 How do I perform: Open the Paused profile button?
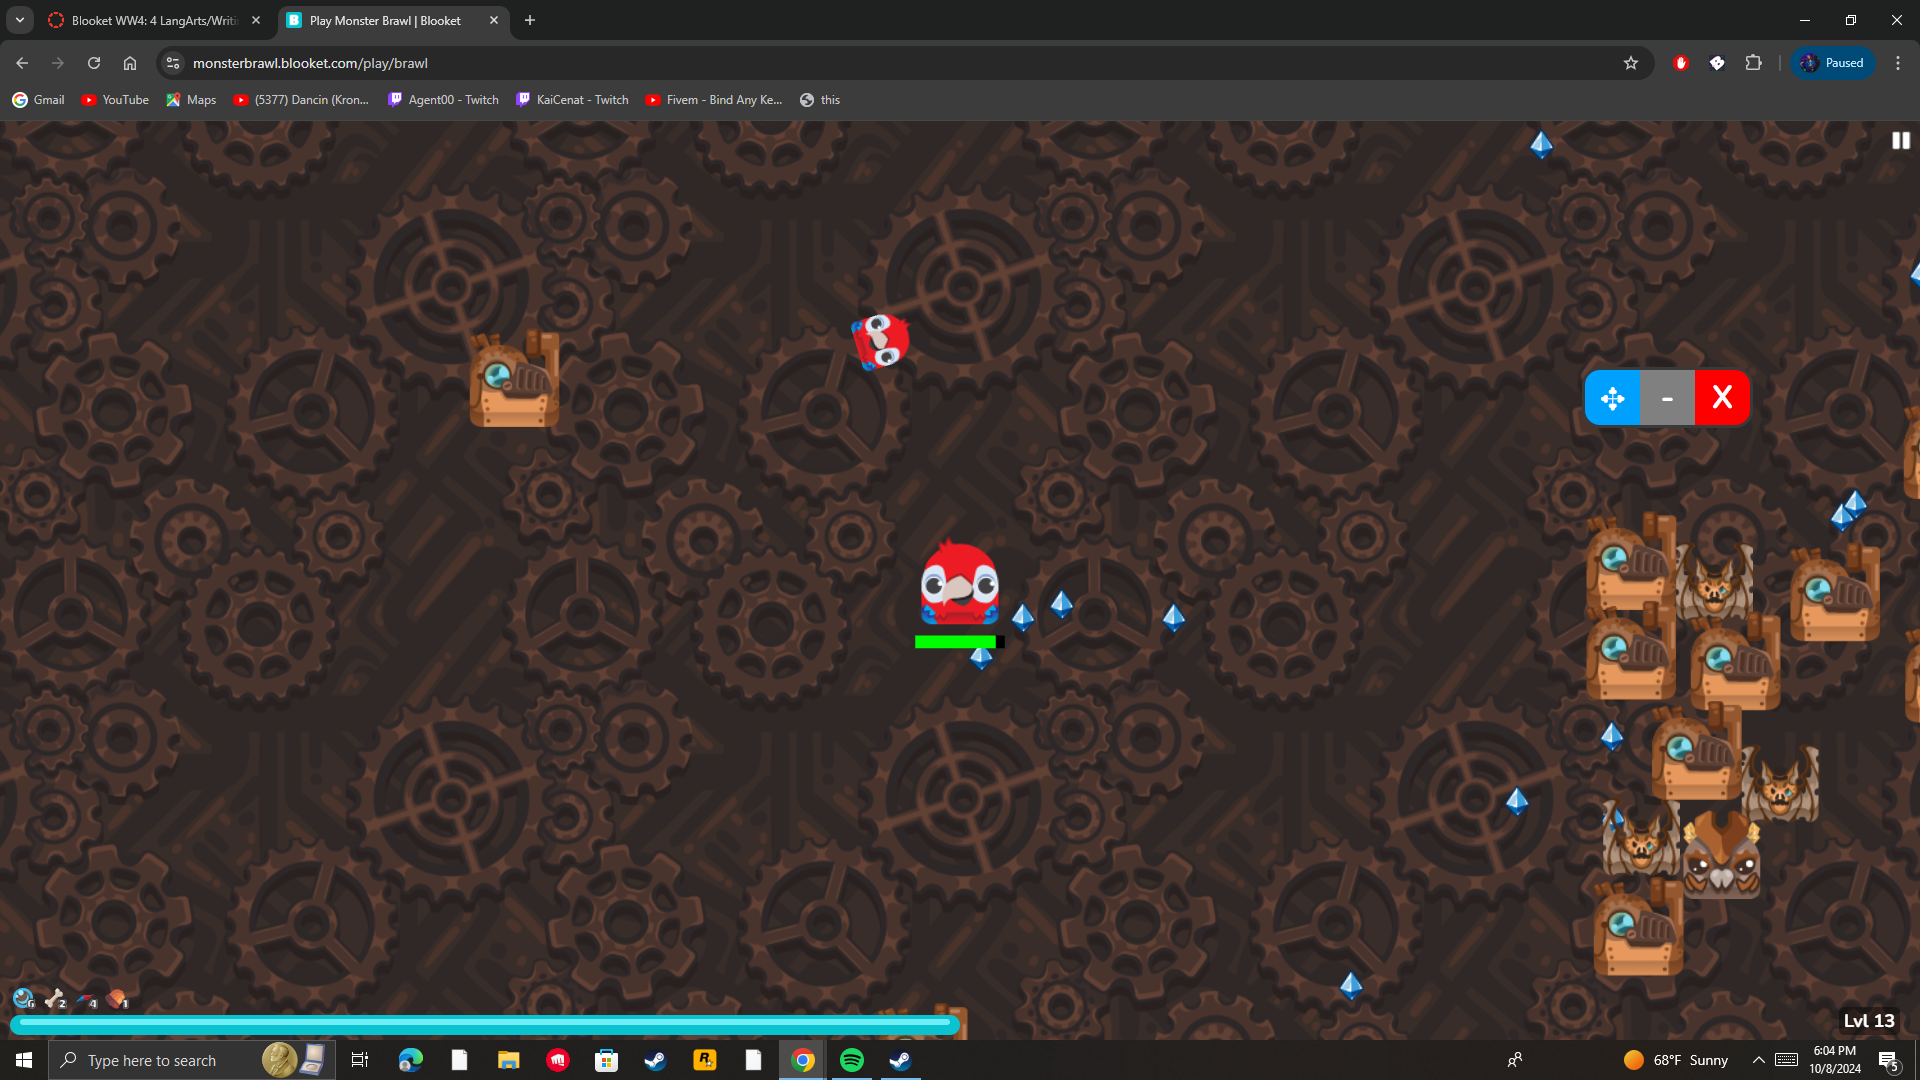click(1833, 63)
